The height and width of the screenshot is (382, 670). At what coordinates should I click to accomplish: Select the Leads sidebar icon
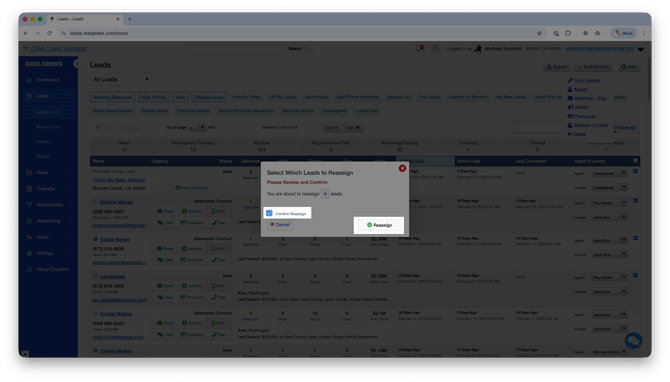29,96
